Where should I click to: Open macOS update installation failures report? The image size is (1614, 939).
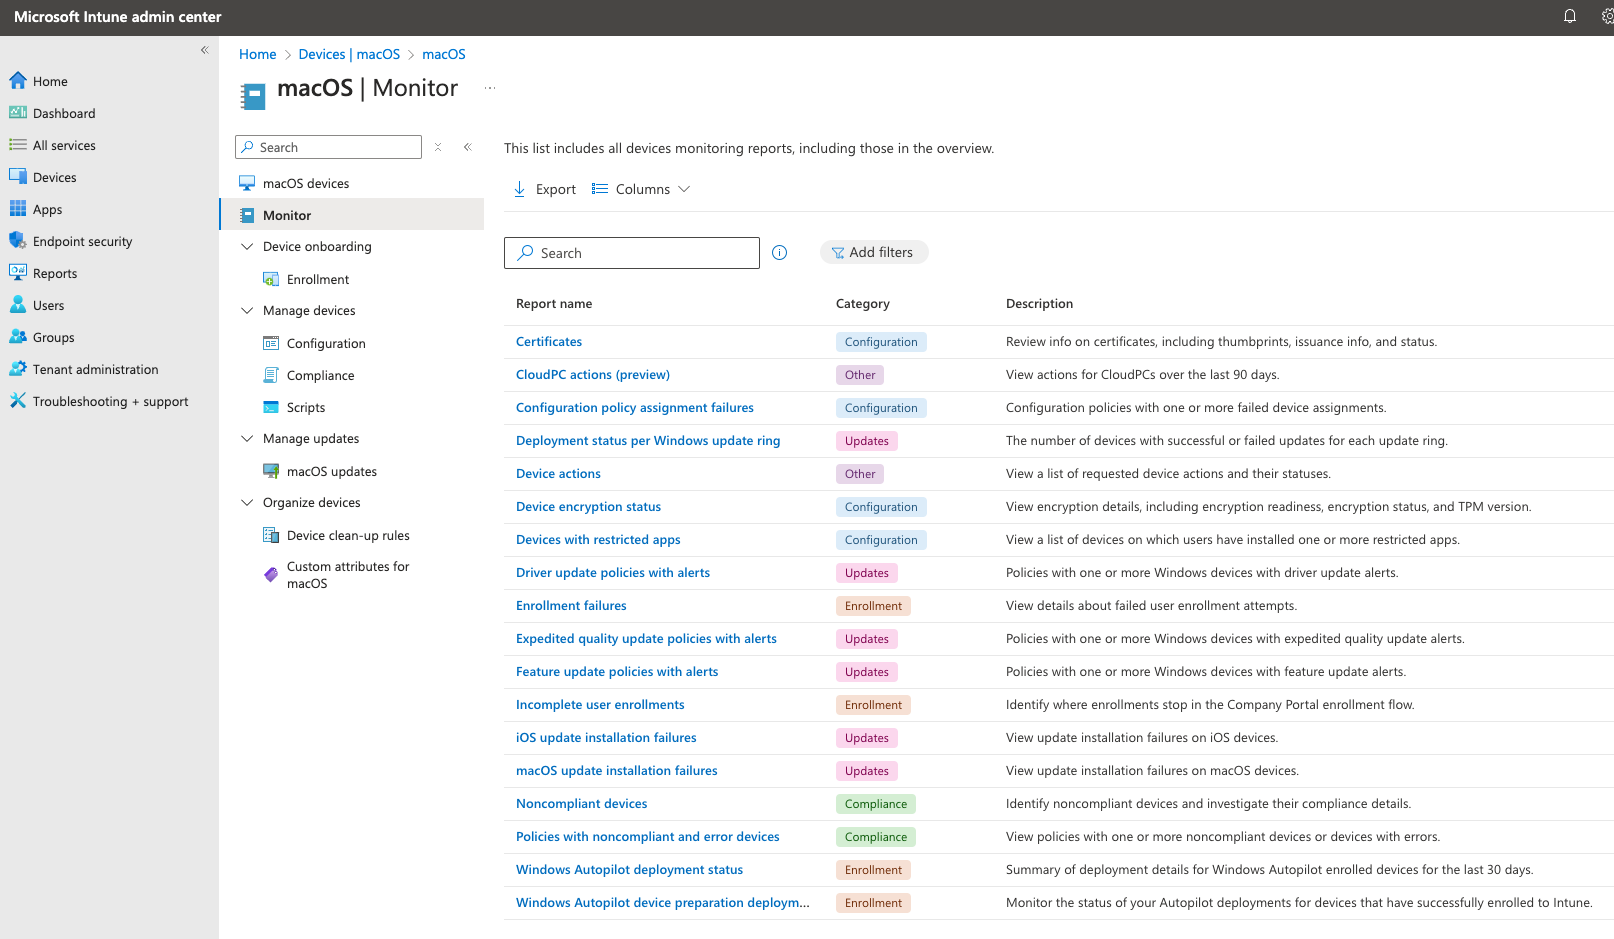point(617,771)
